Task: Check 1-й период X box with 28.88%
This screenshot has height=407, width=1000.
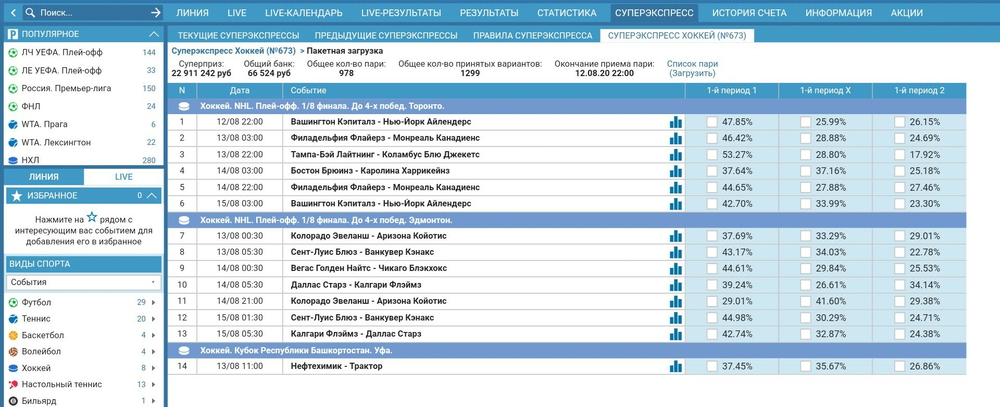Action: point(805,138)
